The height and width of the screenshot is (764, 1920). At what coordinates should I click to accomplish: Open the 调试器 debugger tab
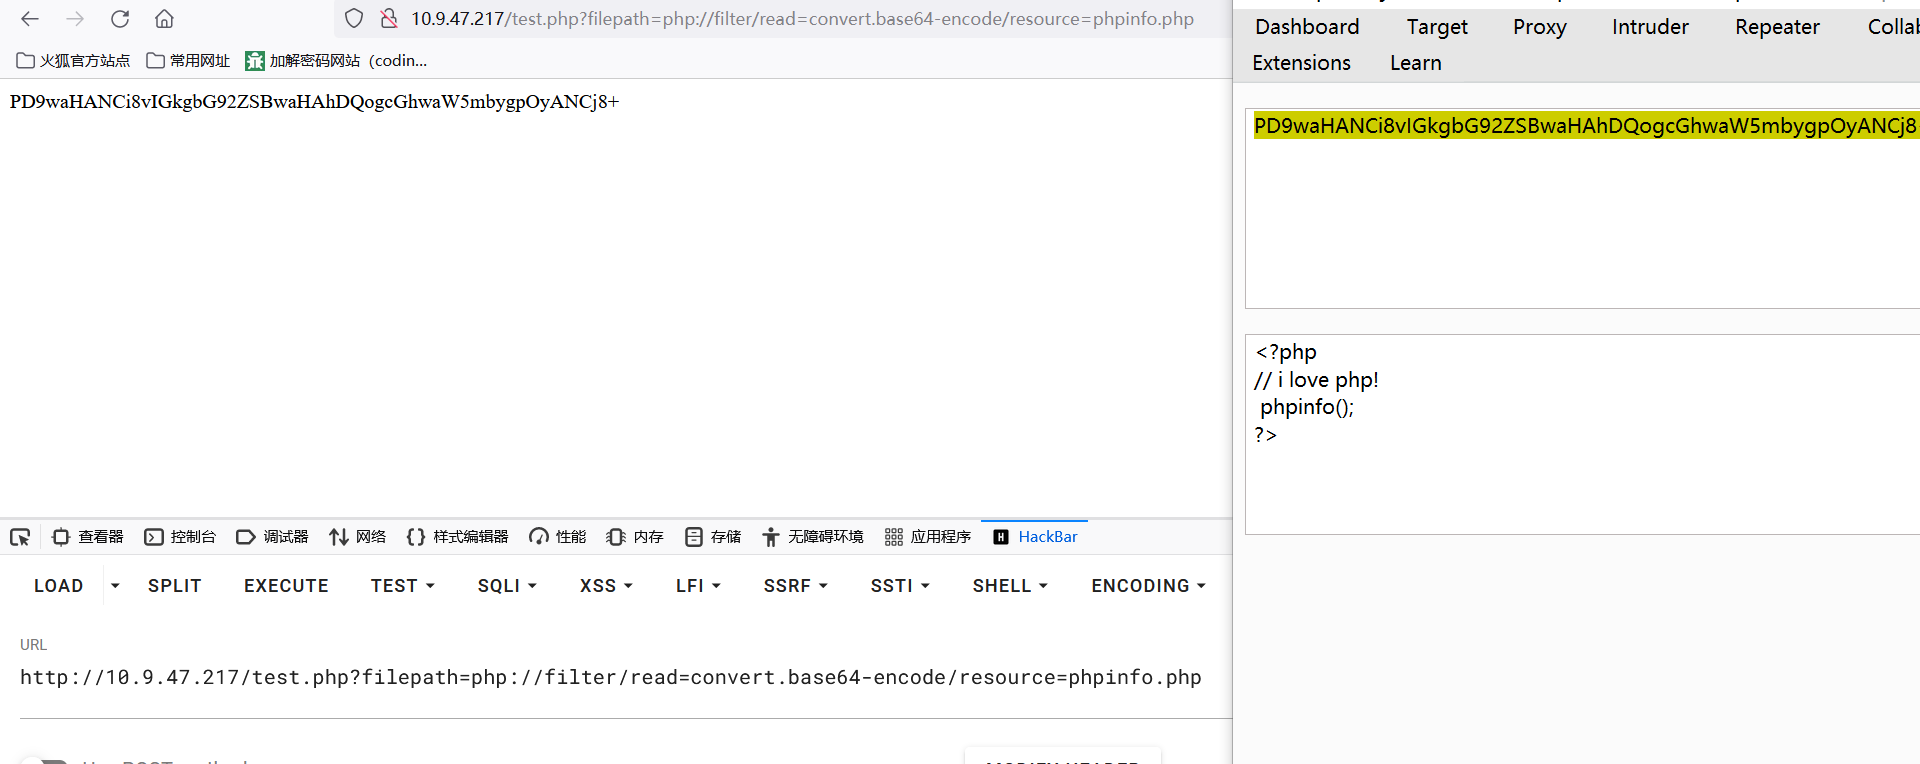[x=272, y=537]
